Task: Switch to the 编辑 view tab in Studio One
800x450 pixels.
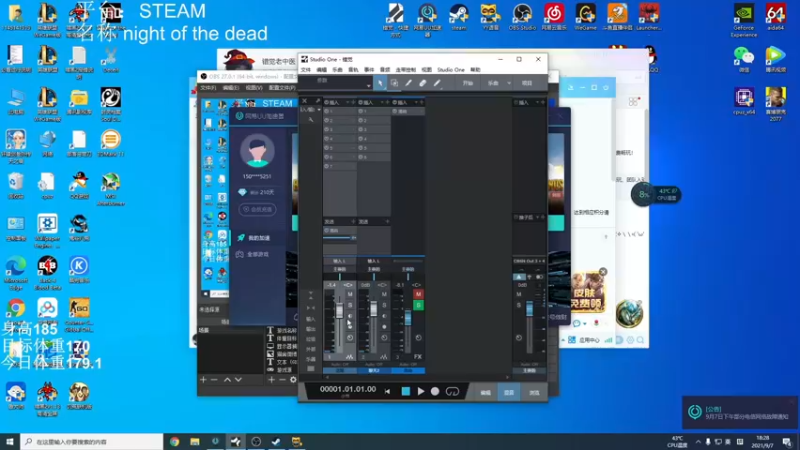Action: click(x=485, y=392)
